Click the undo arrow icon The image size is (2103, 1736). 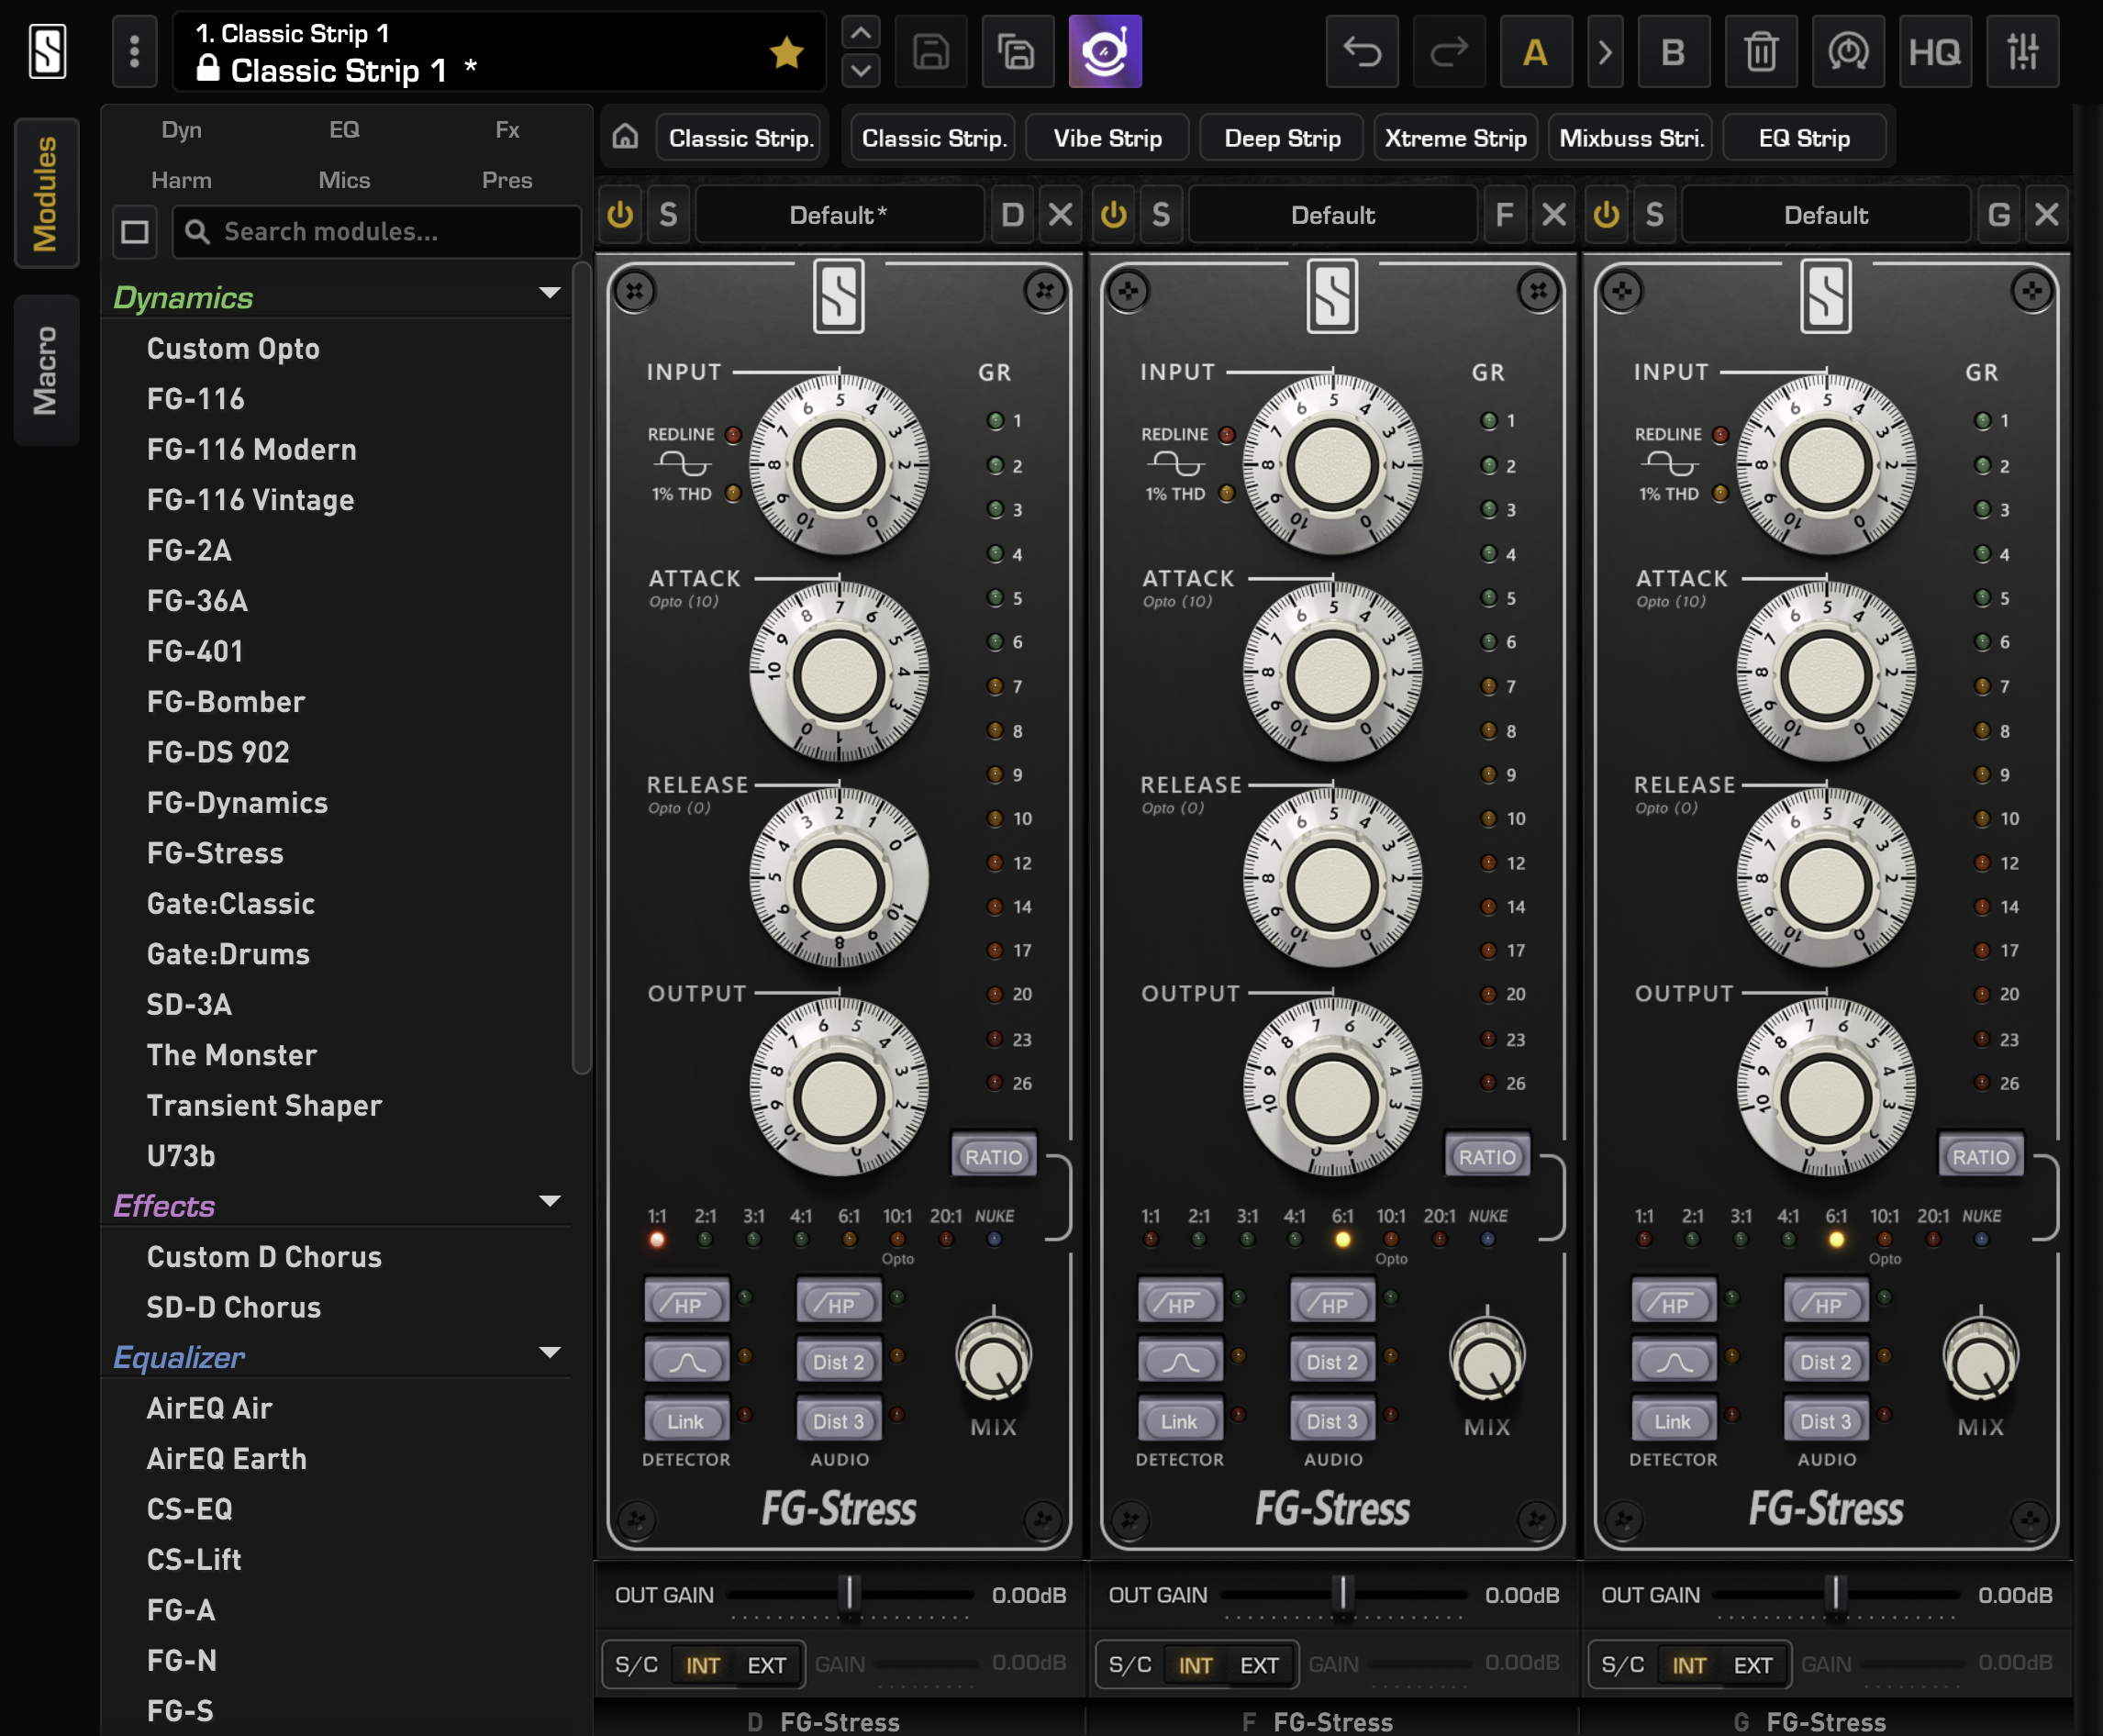tap(1361, 52)
